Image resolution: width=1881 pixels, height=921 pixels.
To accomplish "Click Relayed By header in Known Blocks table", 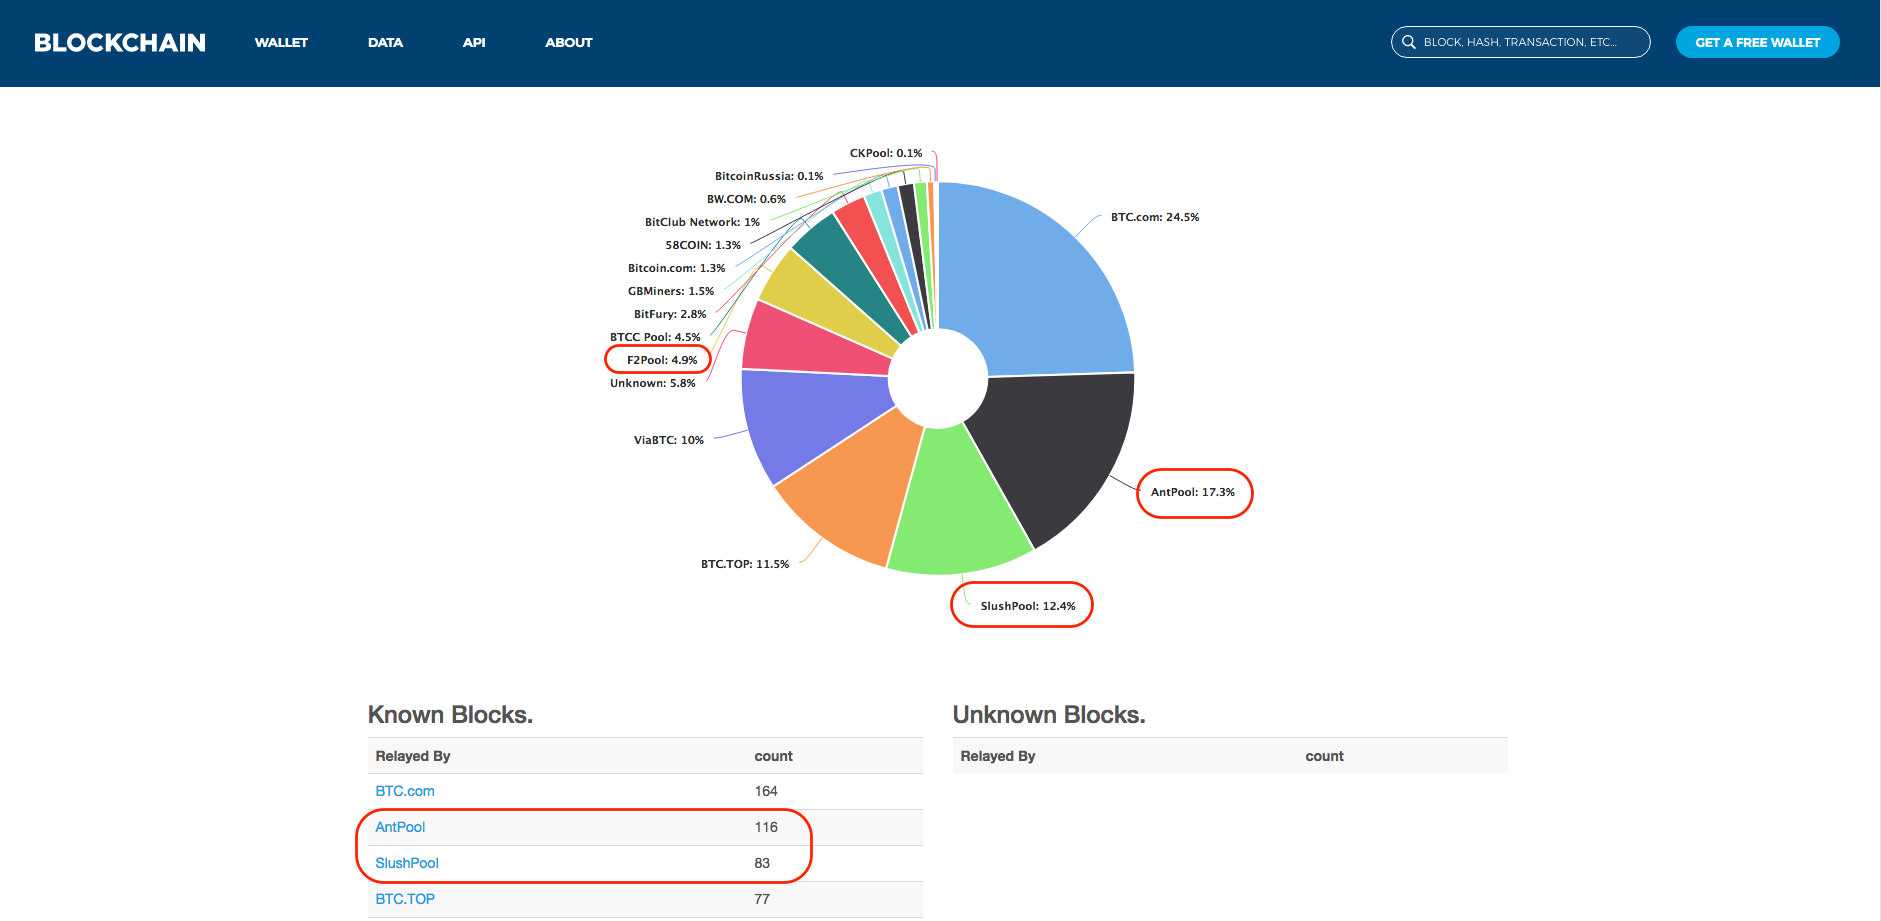I will tap(413, 756).
